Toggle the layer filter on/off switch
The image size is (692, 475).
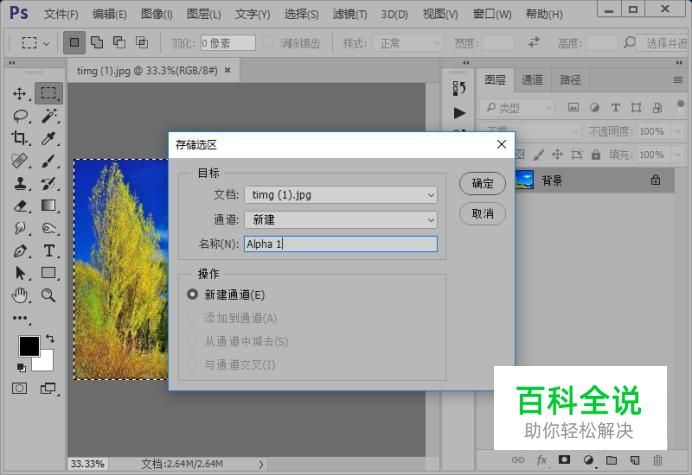pos(680,107)
